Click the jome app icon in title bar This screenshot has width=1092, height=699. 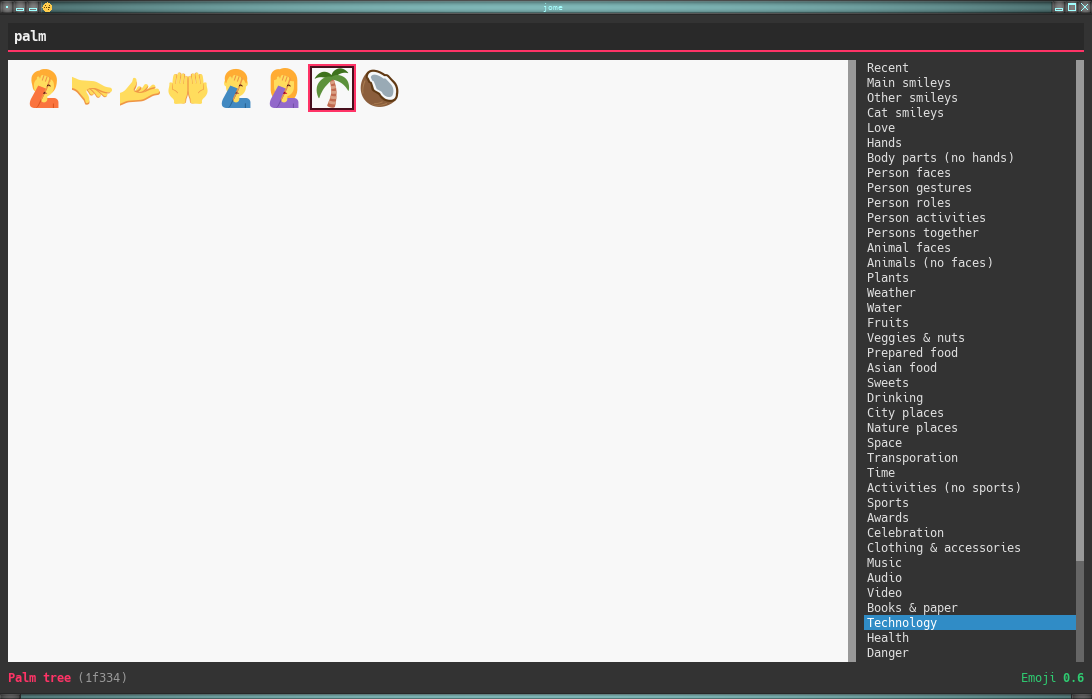(47, 7)
